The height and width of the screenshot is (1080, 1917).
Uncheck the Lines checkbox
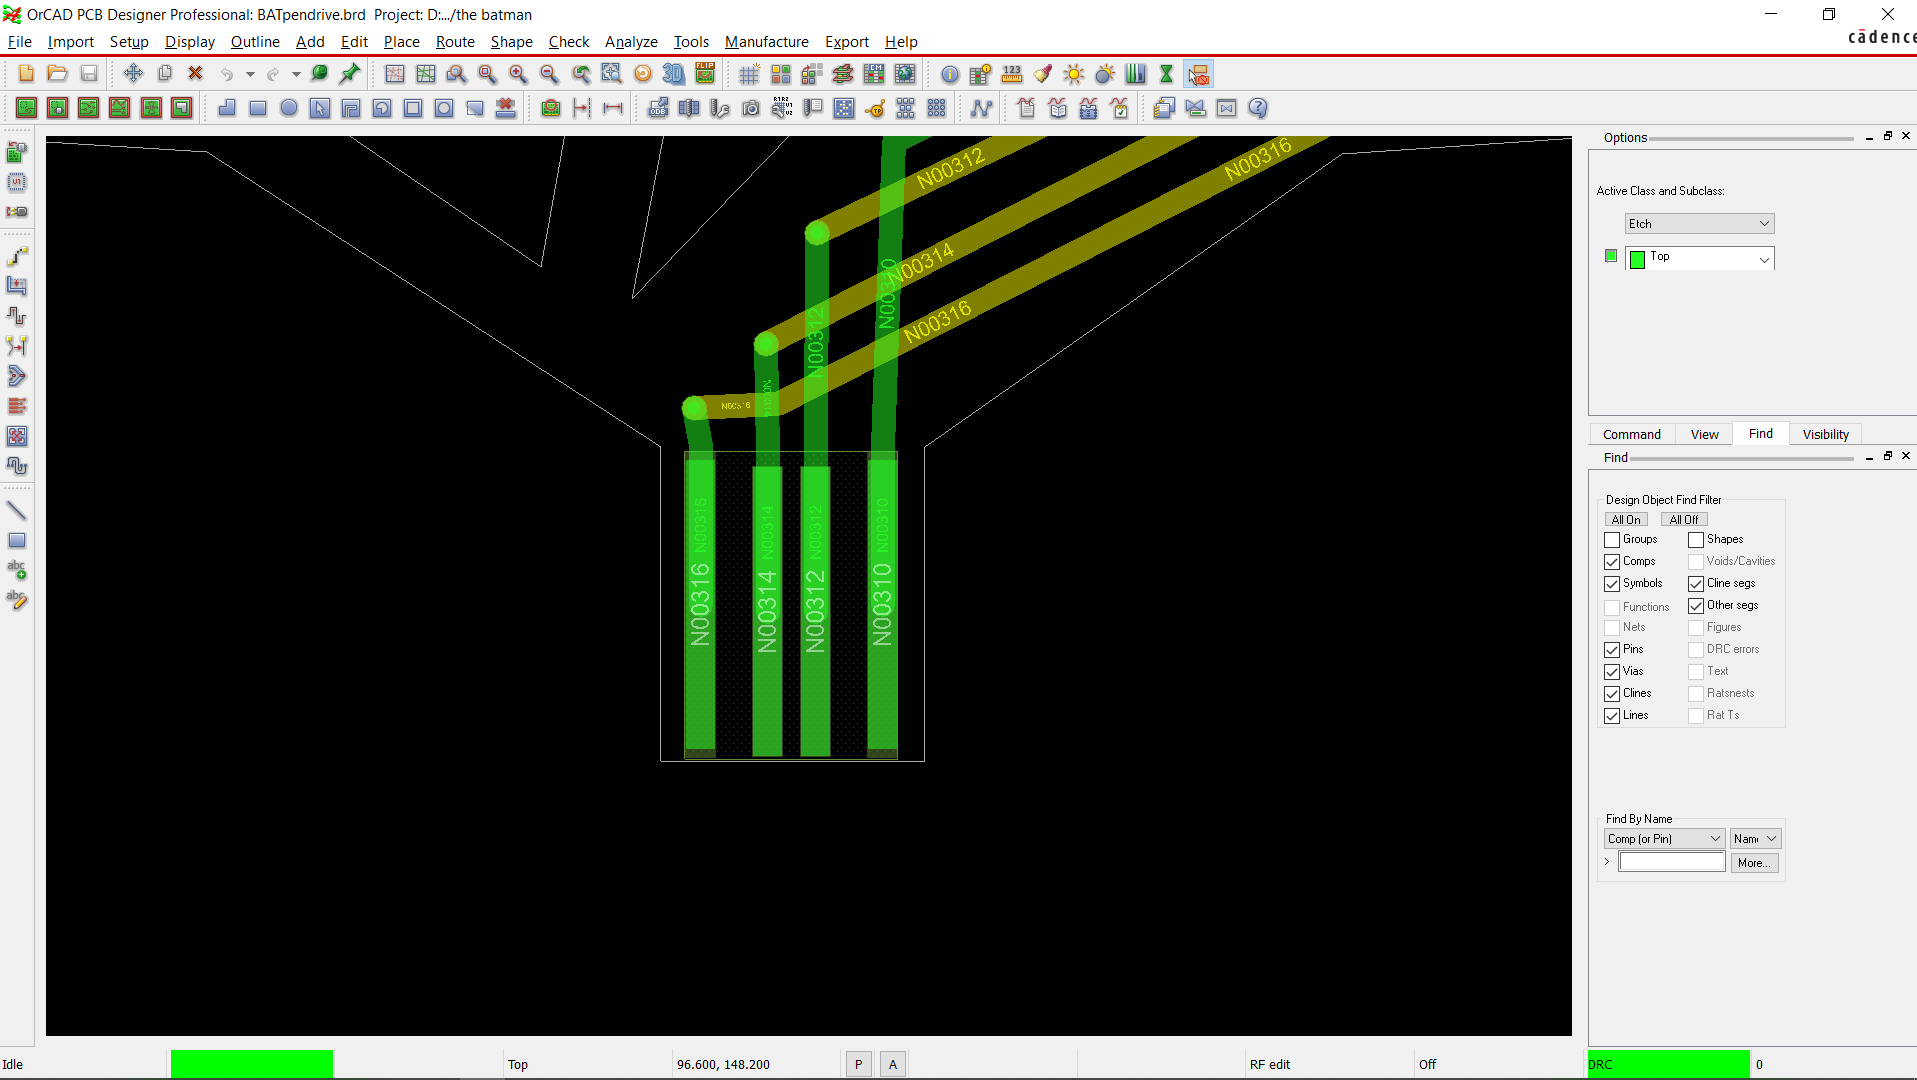click(x=1612, y=716)
